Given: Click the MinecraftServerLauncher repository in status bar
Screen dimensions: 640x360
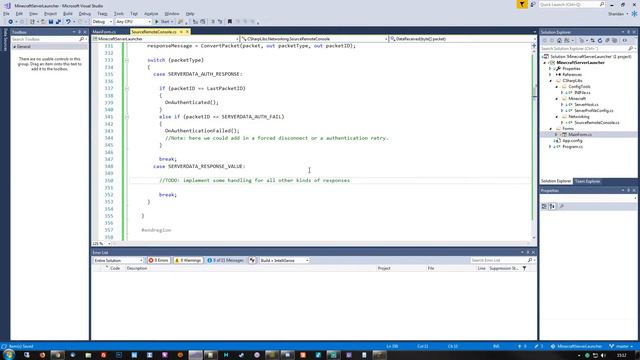Looking at the screenshot, I should click(x=576, y=346).
